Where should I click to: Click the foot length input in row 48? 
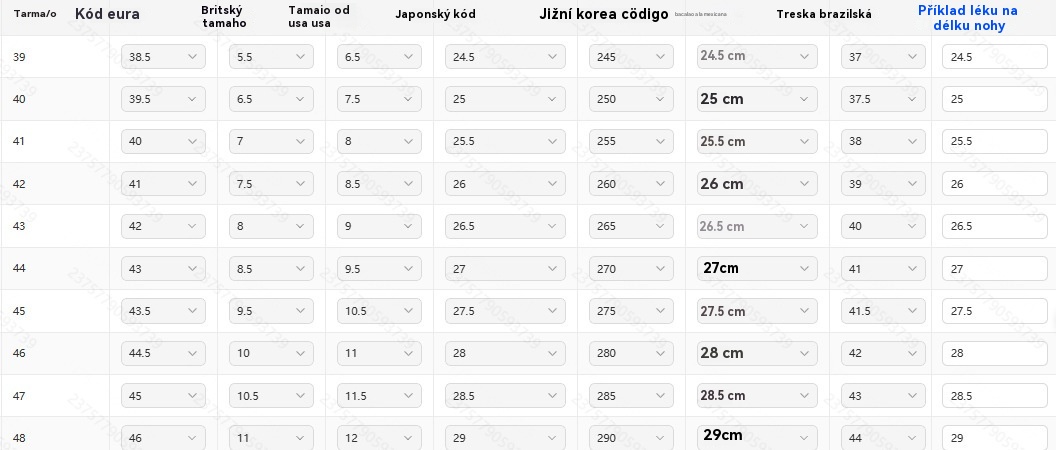tap(994, 438)
